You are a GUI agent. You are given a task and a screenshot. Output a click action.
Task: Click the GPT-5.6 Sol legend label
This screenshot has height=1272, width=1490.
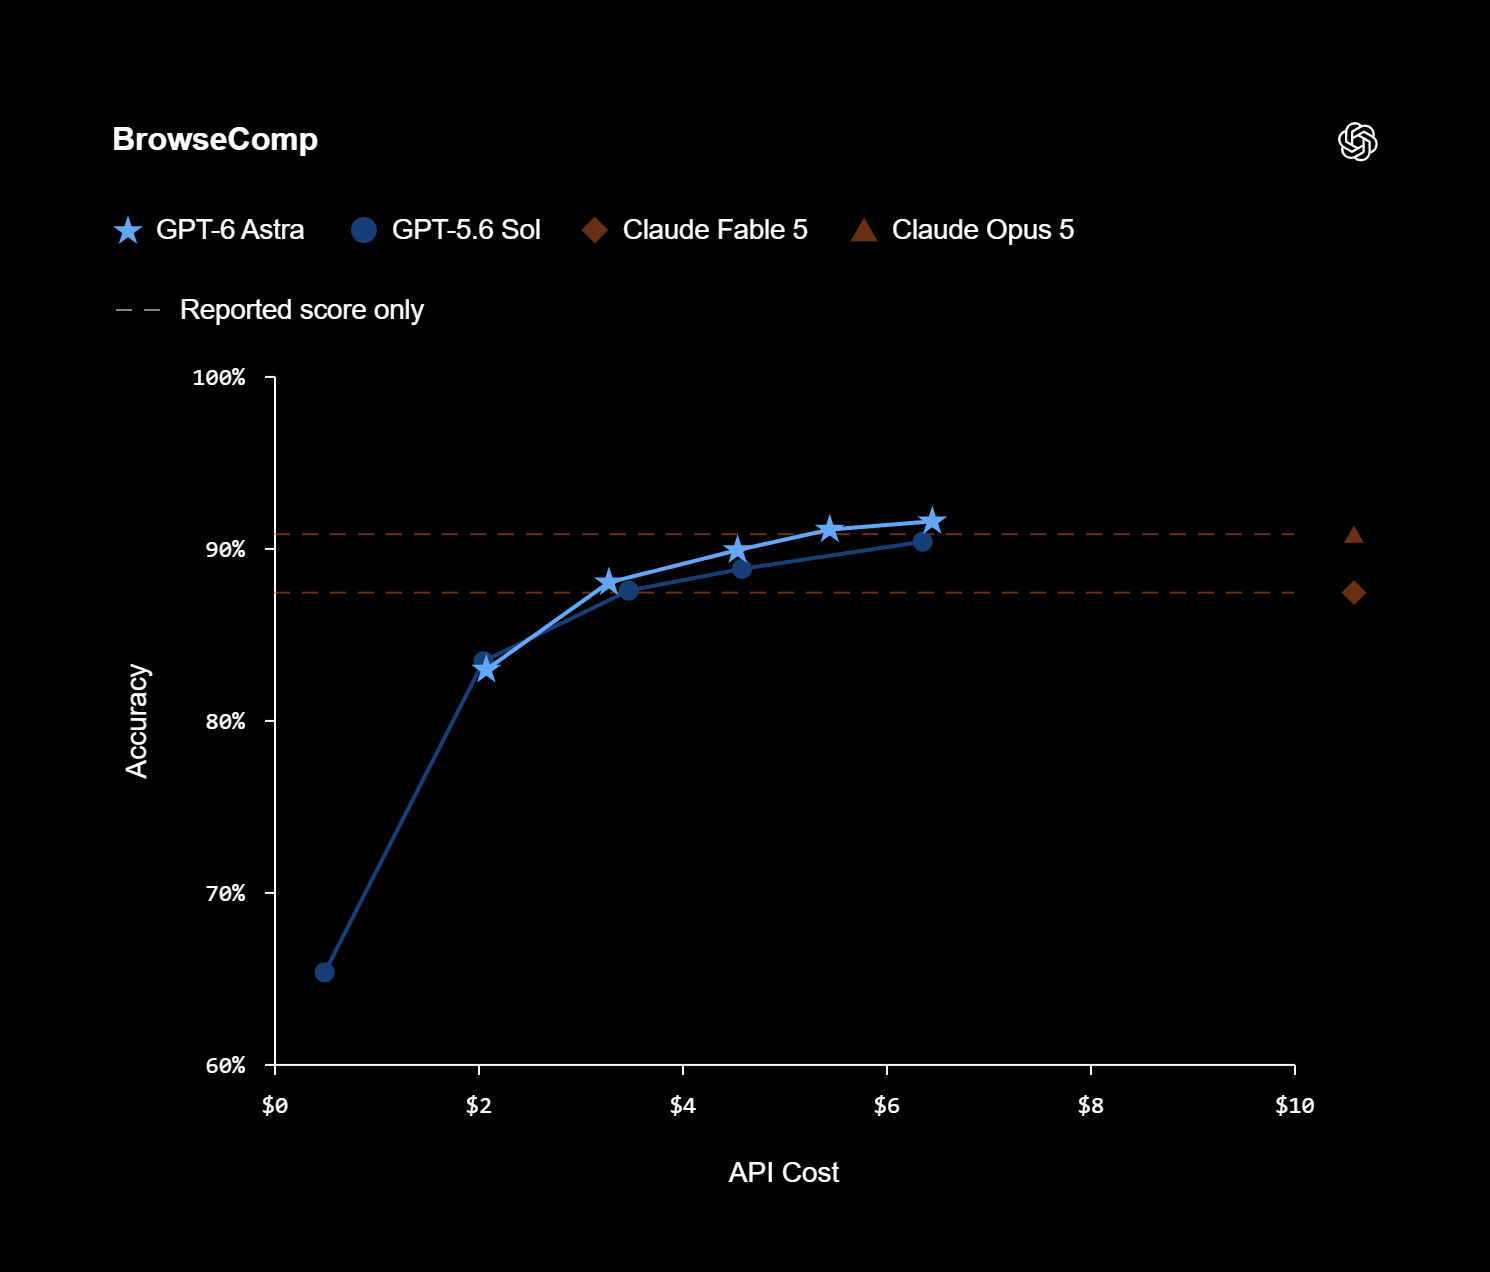coord(466,230)
